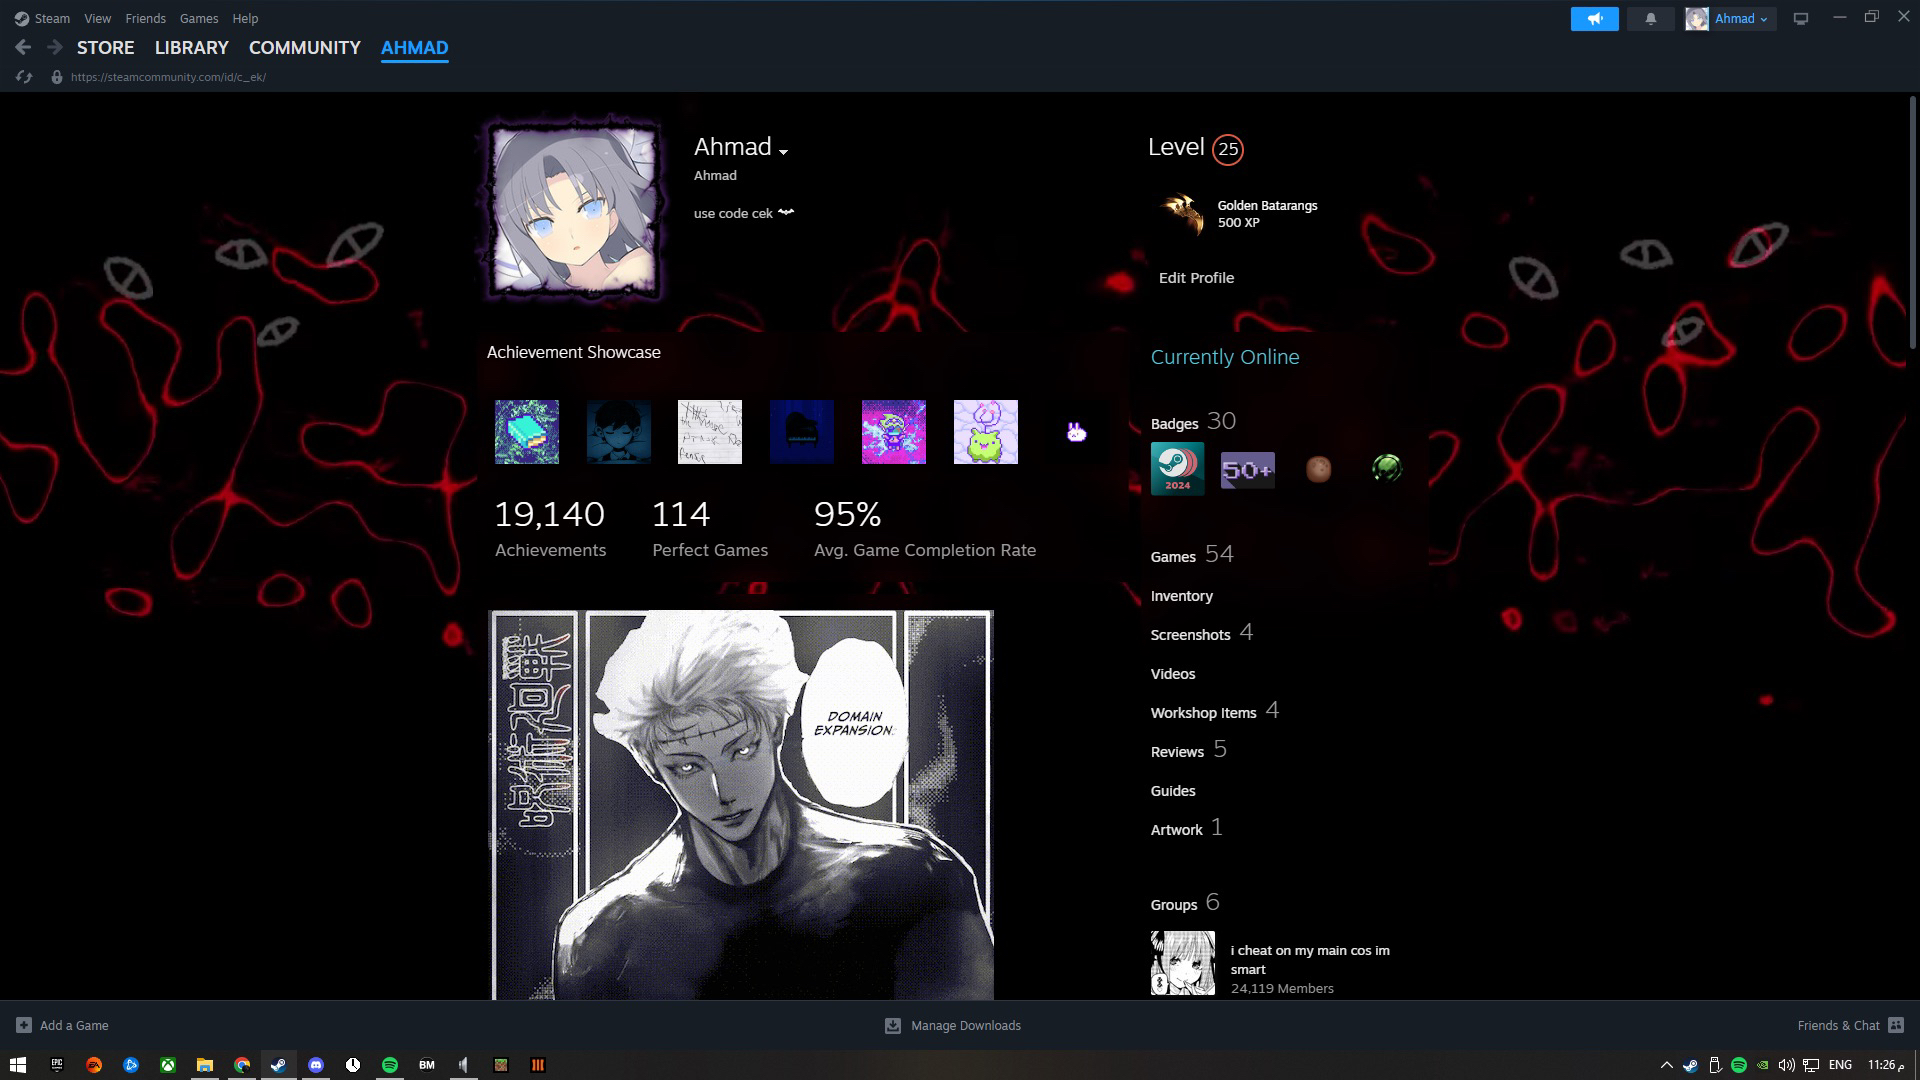Open the Videos link
The height and width of the screenshot is (1080, 1920).
coord(1173,674)
